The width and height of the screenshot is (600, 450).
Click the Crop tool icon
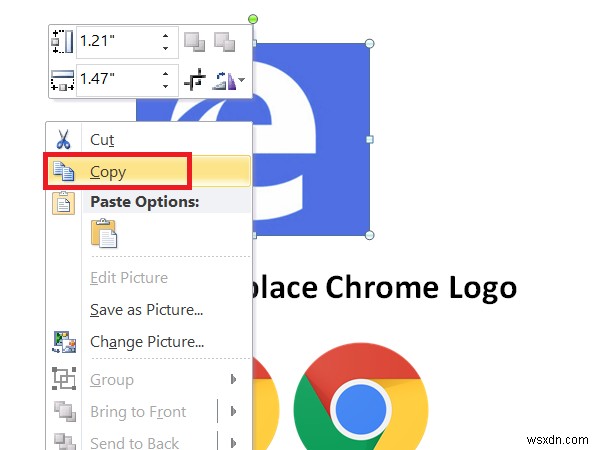(195, 80)
